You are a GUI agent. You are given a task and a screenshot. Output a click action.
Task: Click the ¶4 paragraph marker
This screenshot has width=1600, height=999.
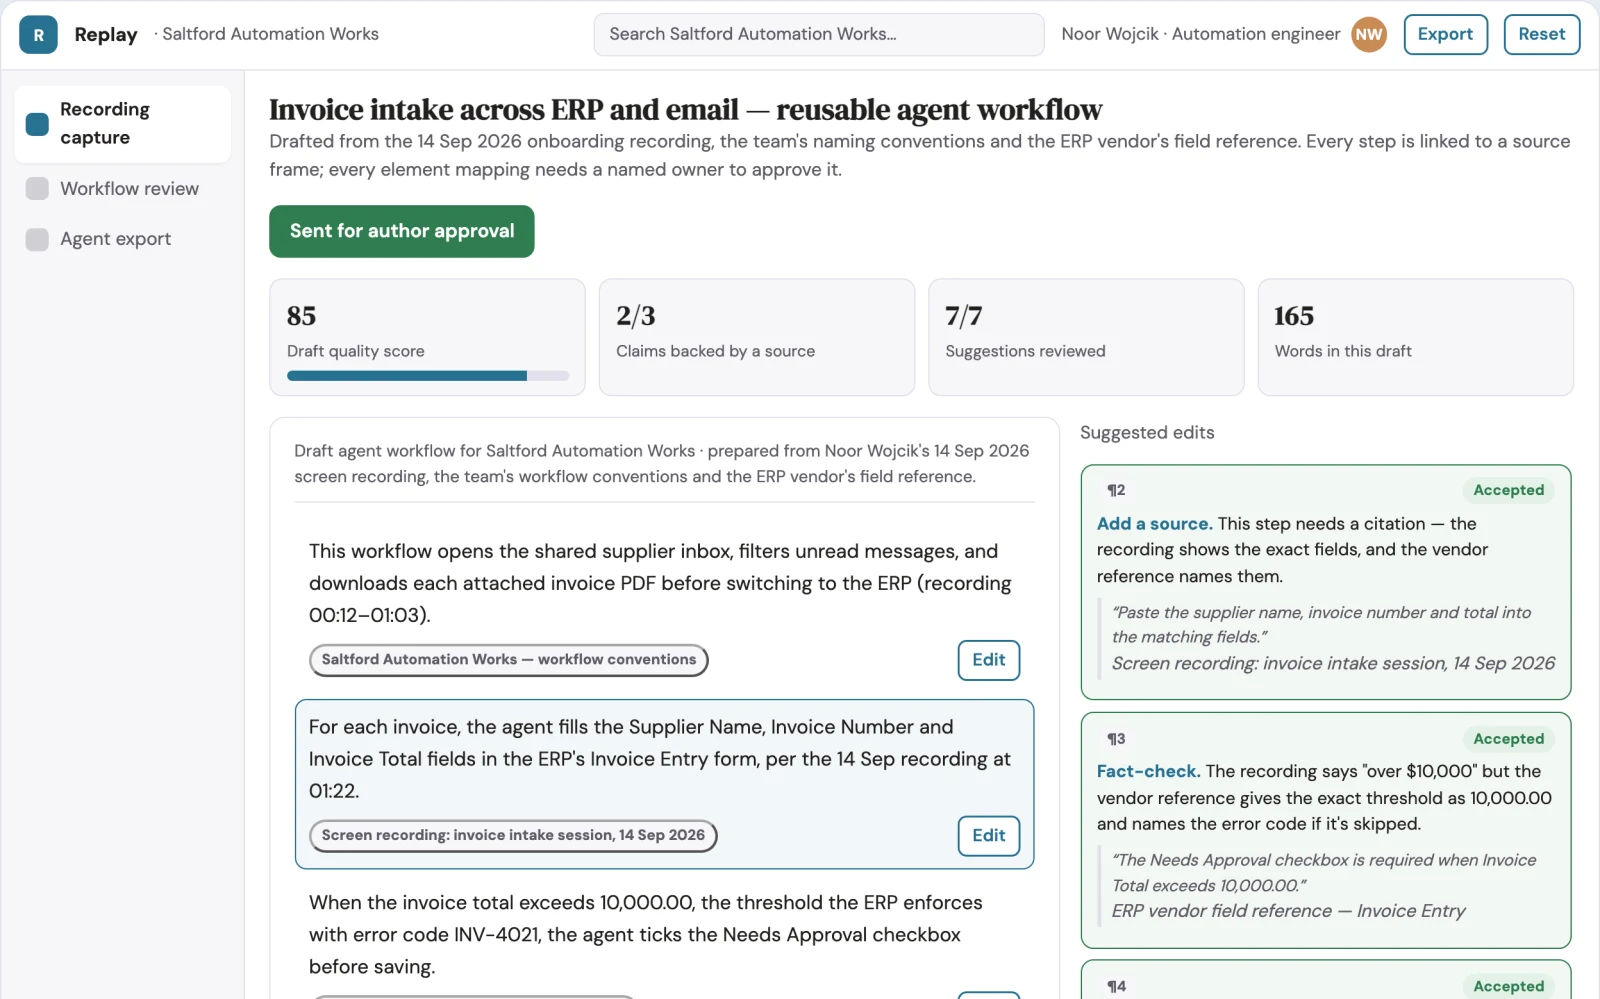[x=1116, y=986]
